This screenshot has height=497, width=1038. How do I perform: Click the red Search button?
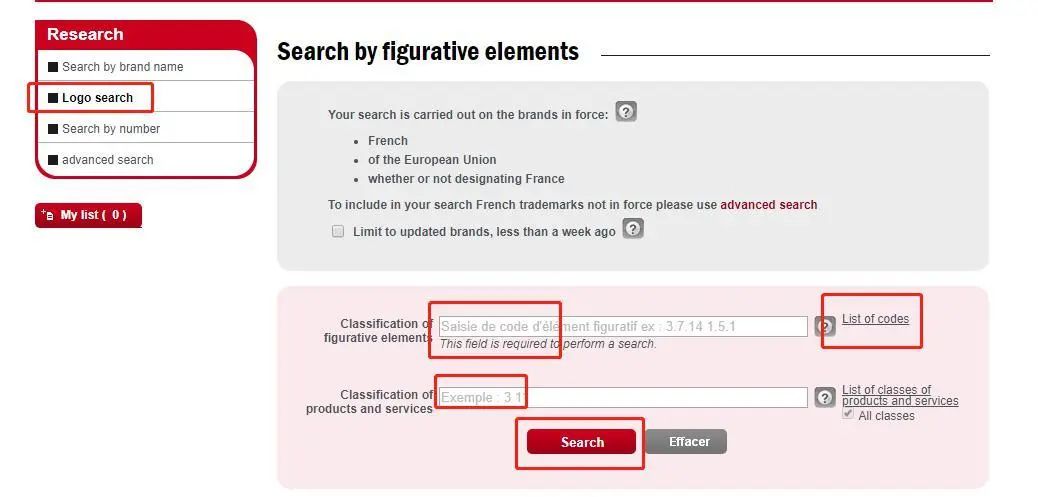click(x=581, y=442)
